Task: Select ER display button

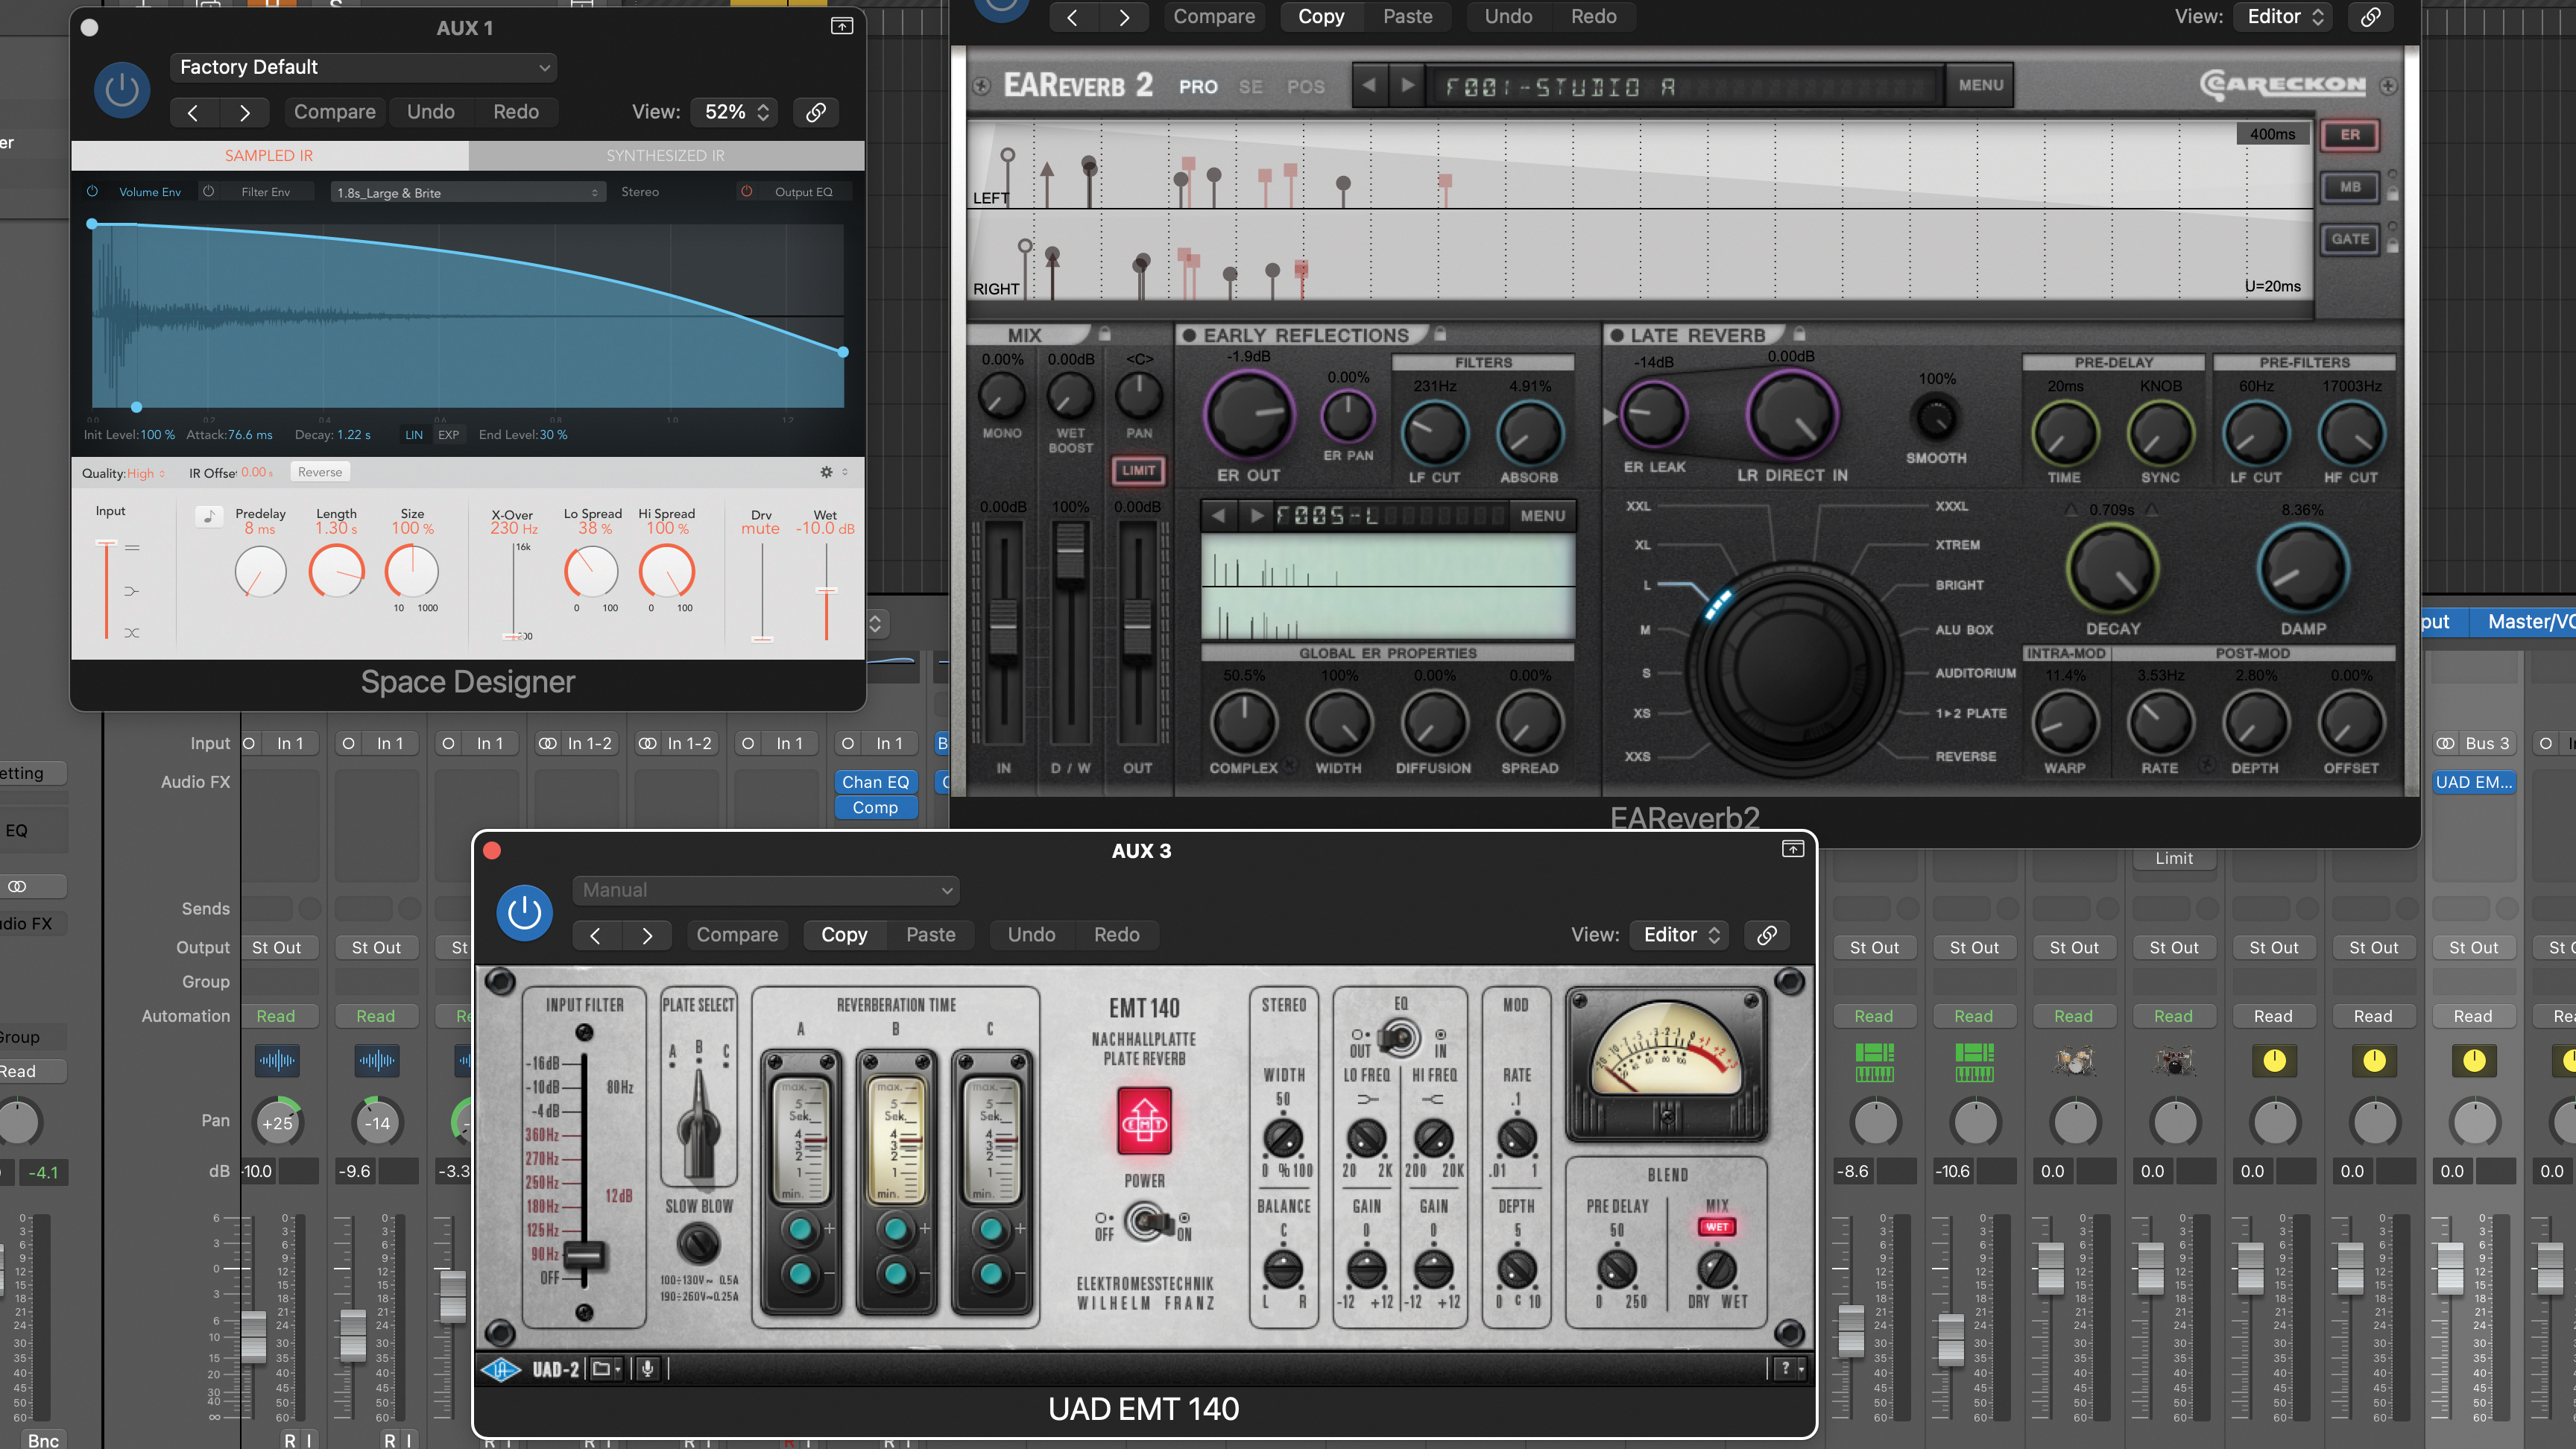Action: (2349, 134)
